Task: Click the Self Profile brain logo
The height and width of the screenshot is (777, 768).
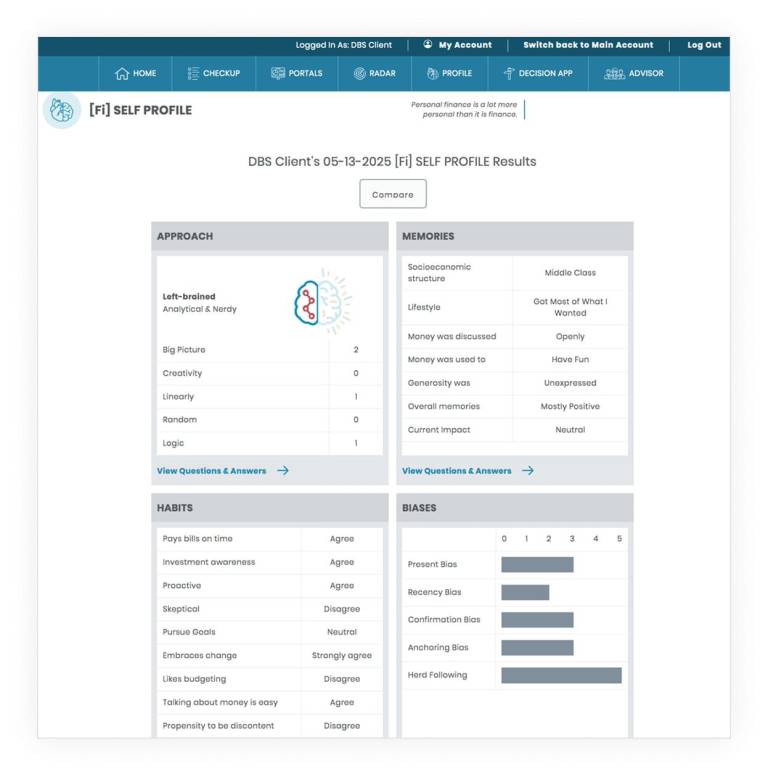Action: click(62, 110)
